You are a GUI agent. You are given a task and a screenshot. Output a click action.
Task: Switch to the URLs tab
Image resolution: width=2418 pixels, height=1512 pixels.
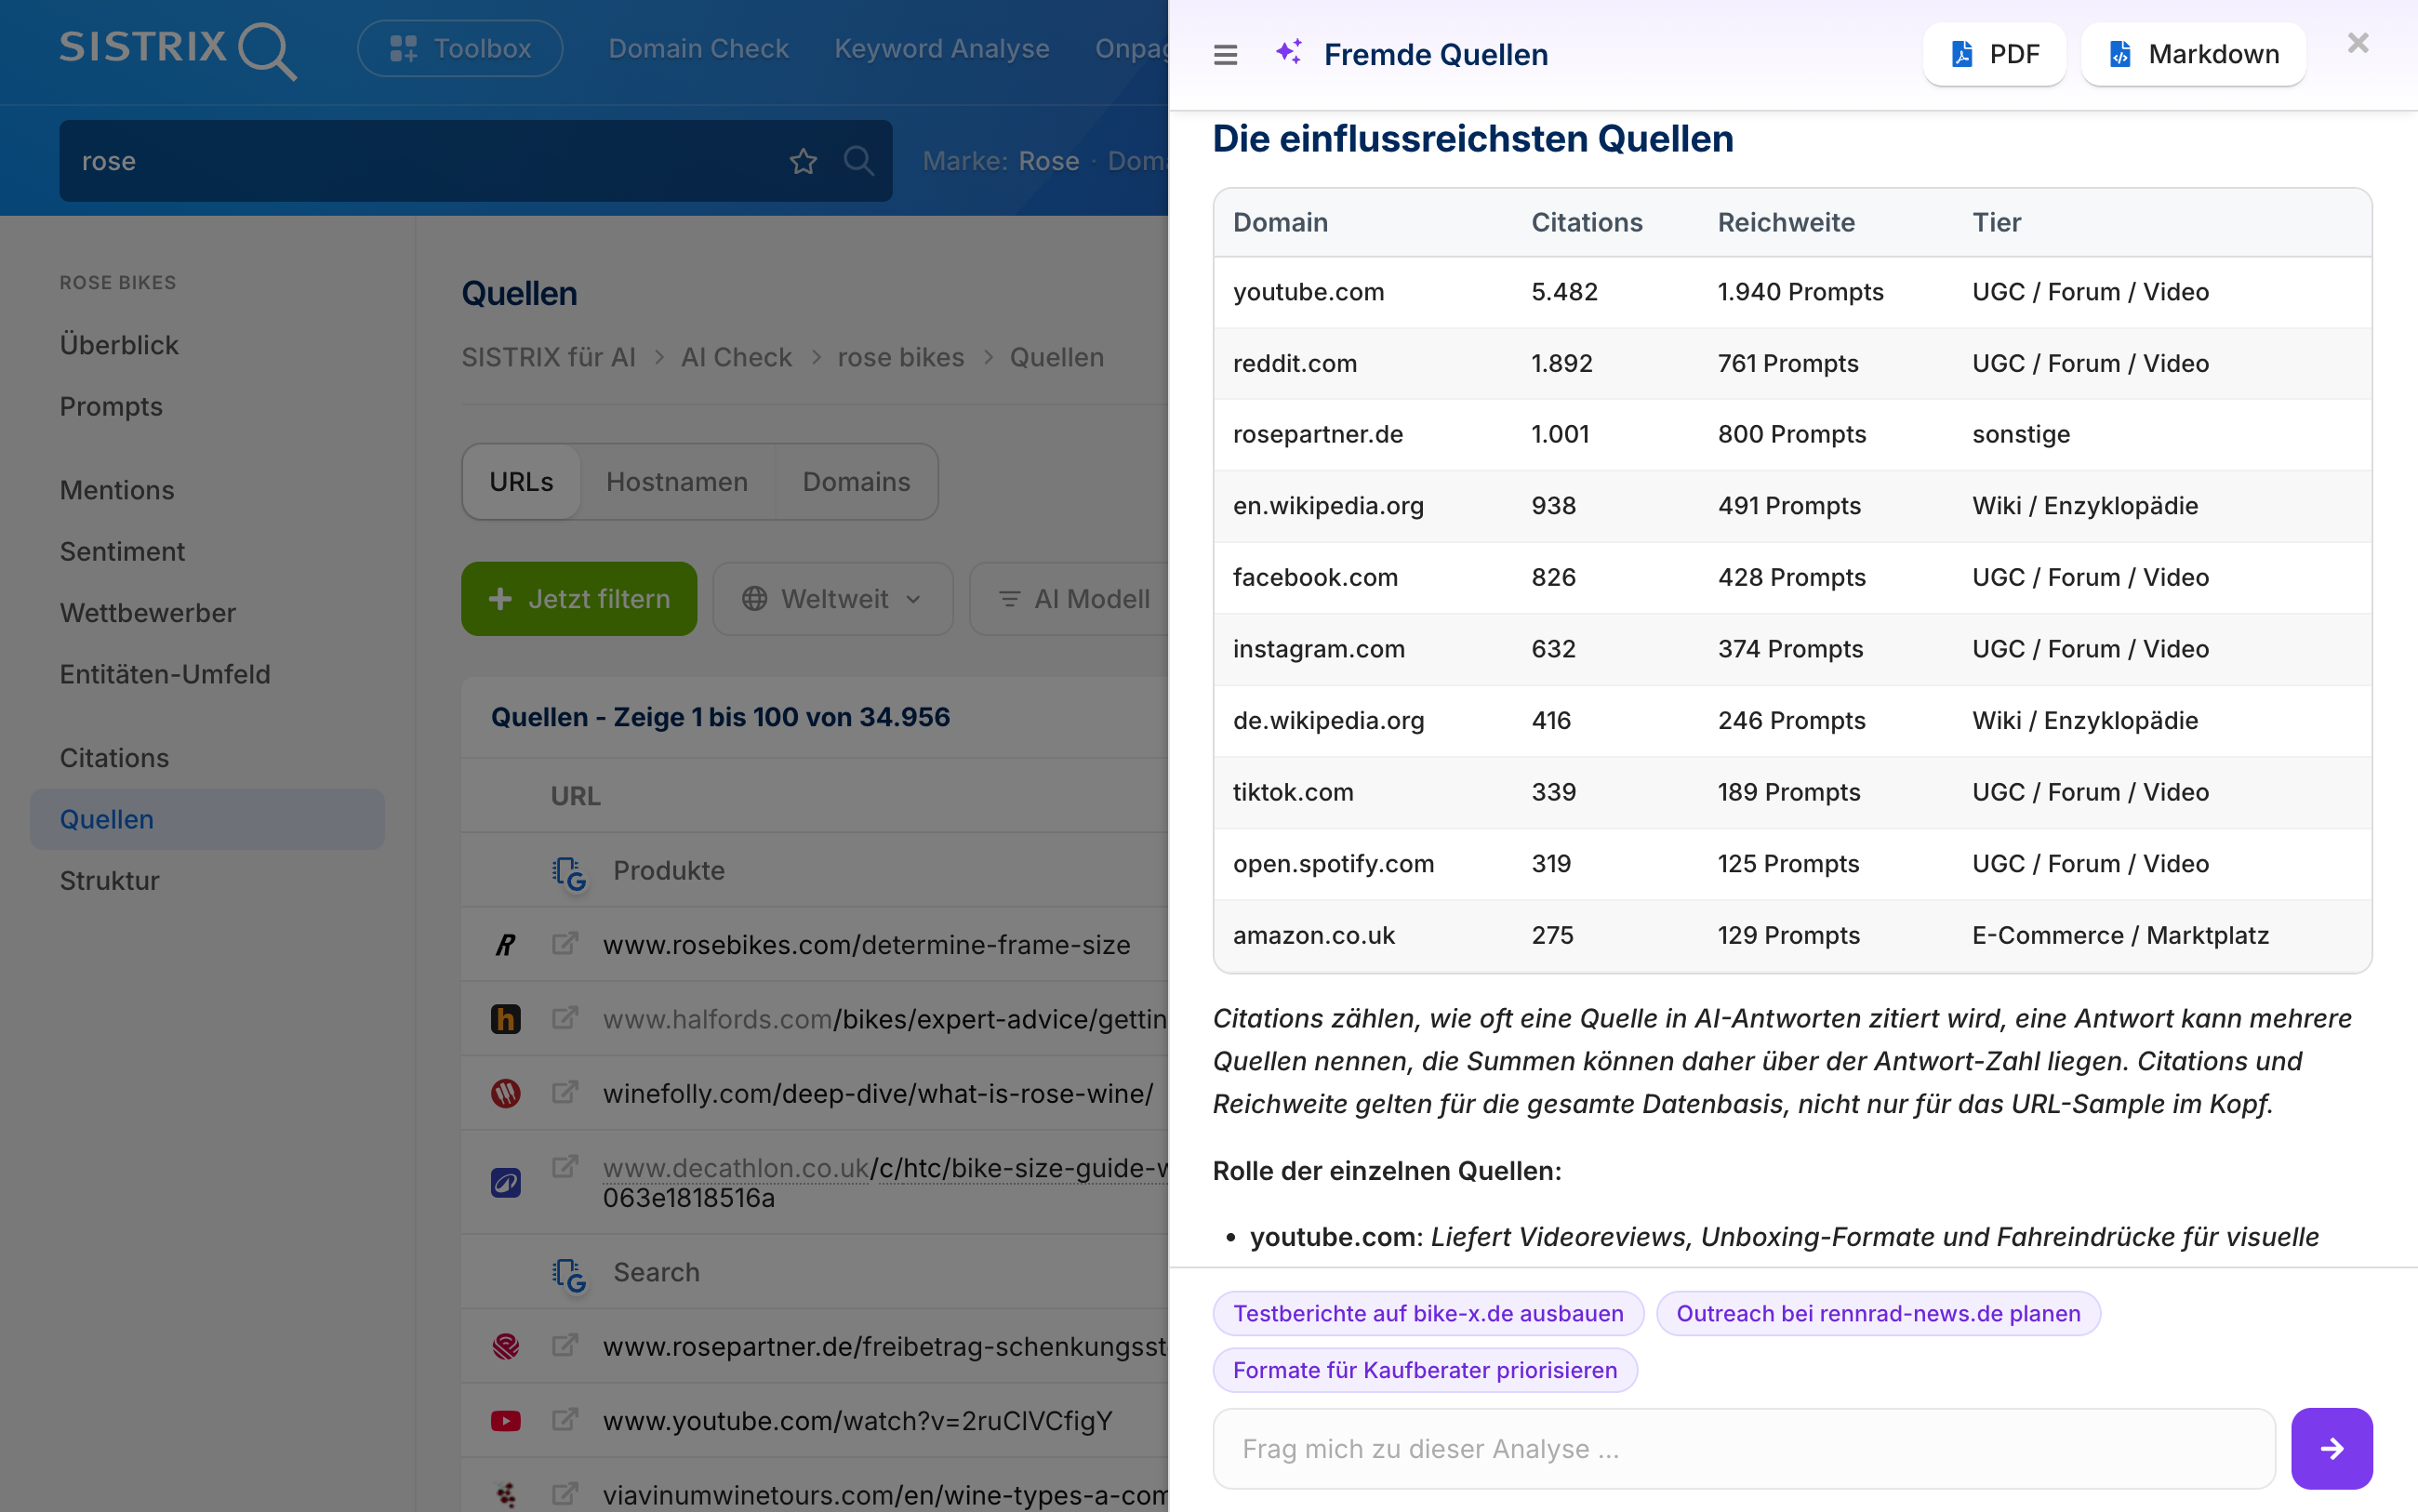521,482
